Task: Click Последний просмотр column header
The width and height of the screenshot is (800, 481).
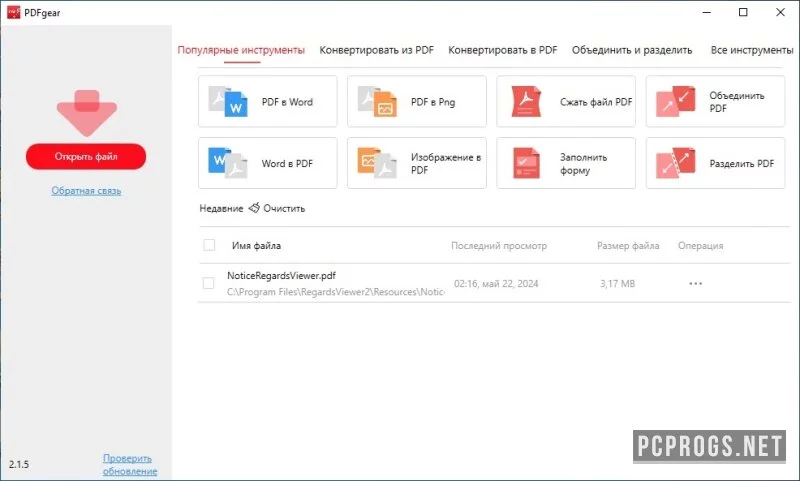Action: click(498, 245)
